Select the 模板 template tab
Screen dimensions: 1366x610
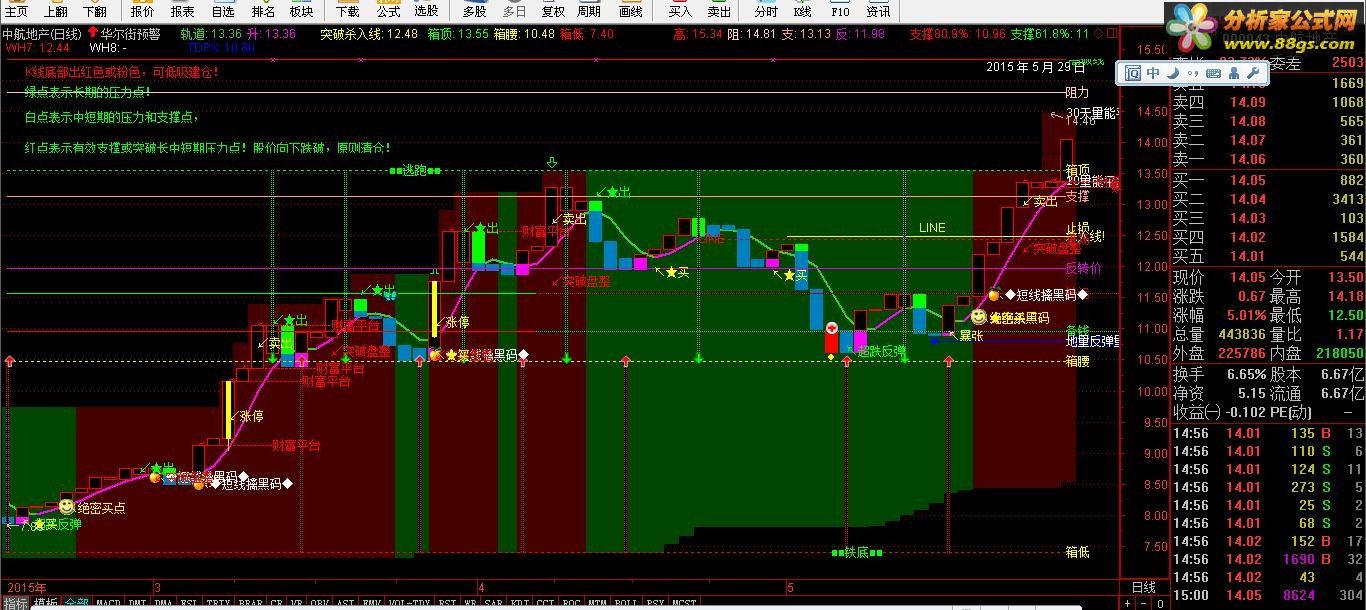point(46,604)
